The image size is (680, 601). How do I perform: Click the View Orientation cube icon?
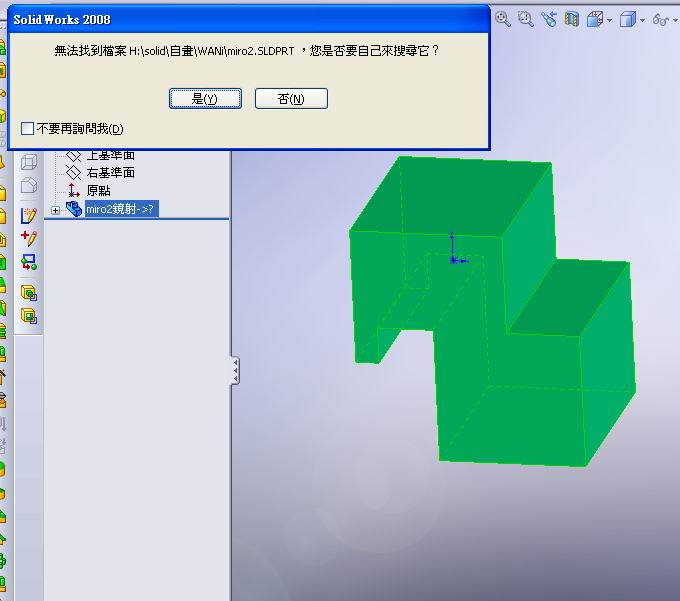[x=595, y=20]
